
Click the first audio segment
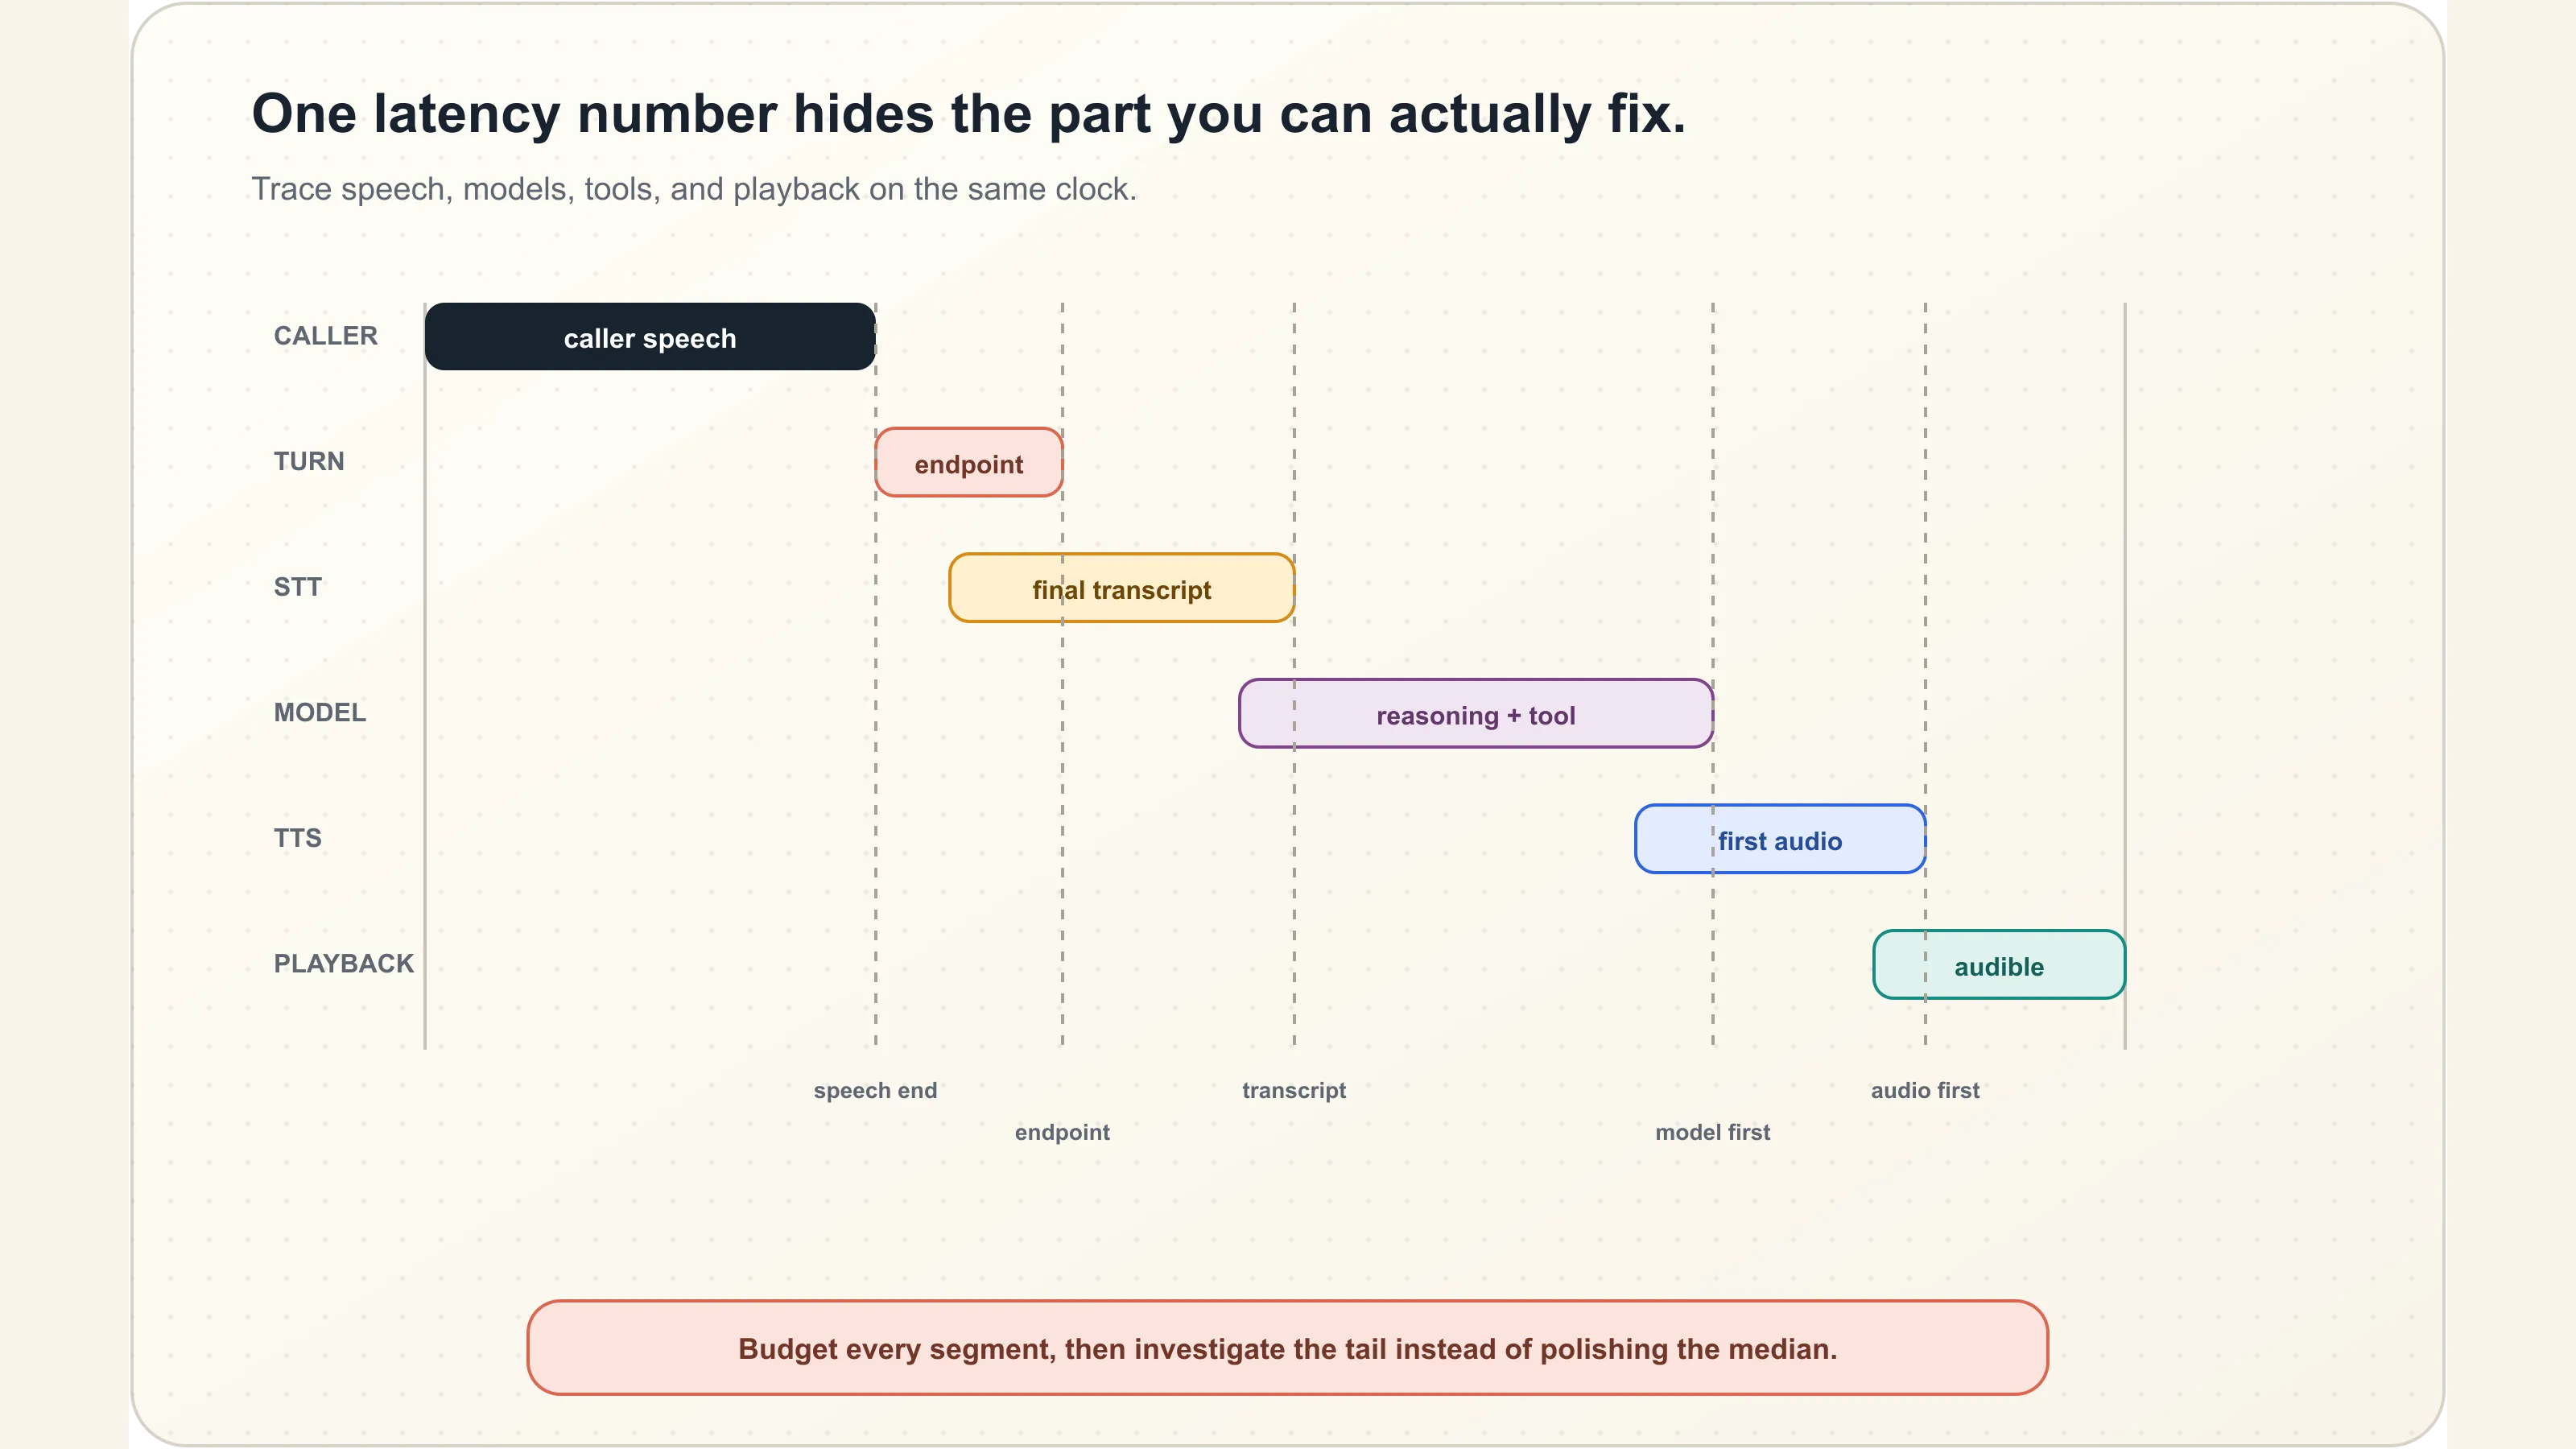pos(1780,839)
